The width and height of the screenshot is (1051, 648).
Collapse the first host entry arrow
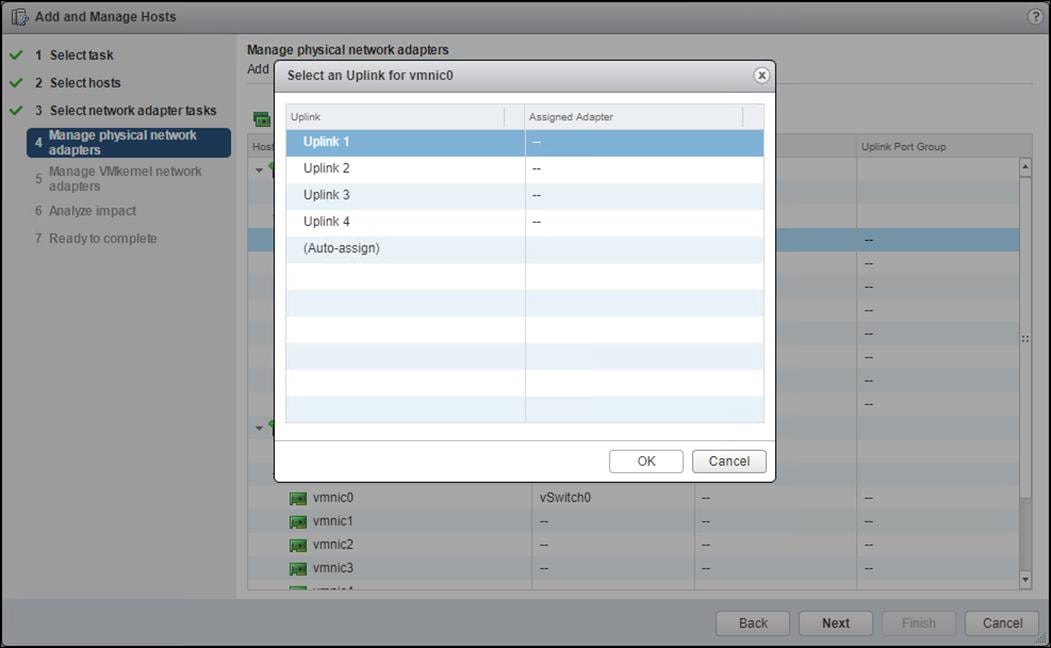click(260, 170)
